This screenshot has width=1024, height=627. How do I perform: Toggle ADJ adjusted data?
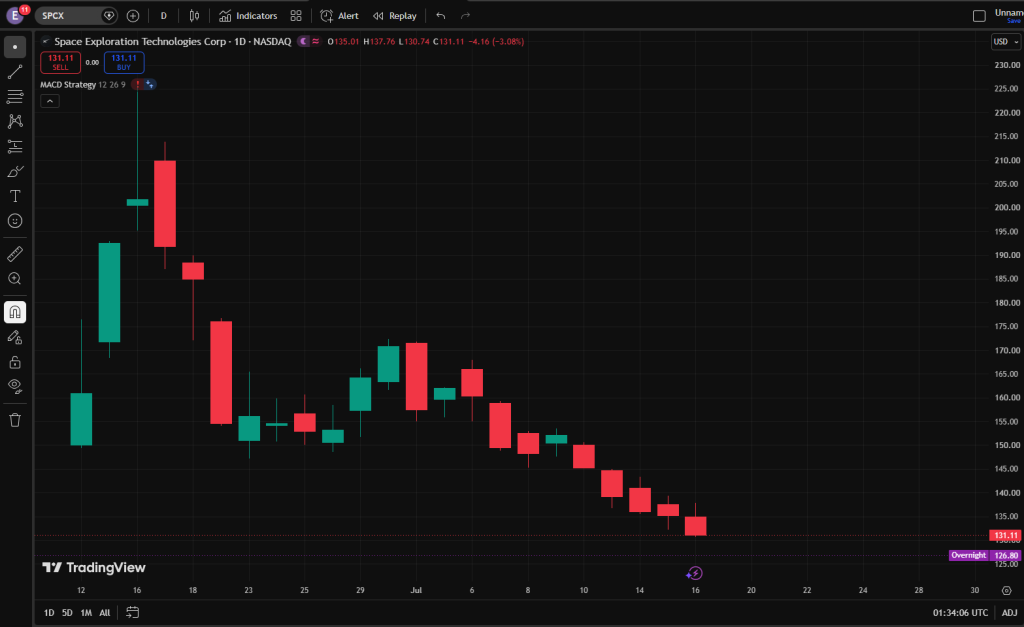pyautogui.click(x=1010, y=613)
